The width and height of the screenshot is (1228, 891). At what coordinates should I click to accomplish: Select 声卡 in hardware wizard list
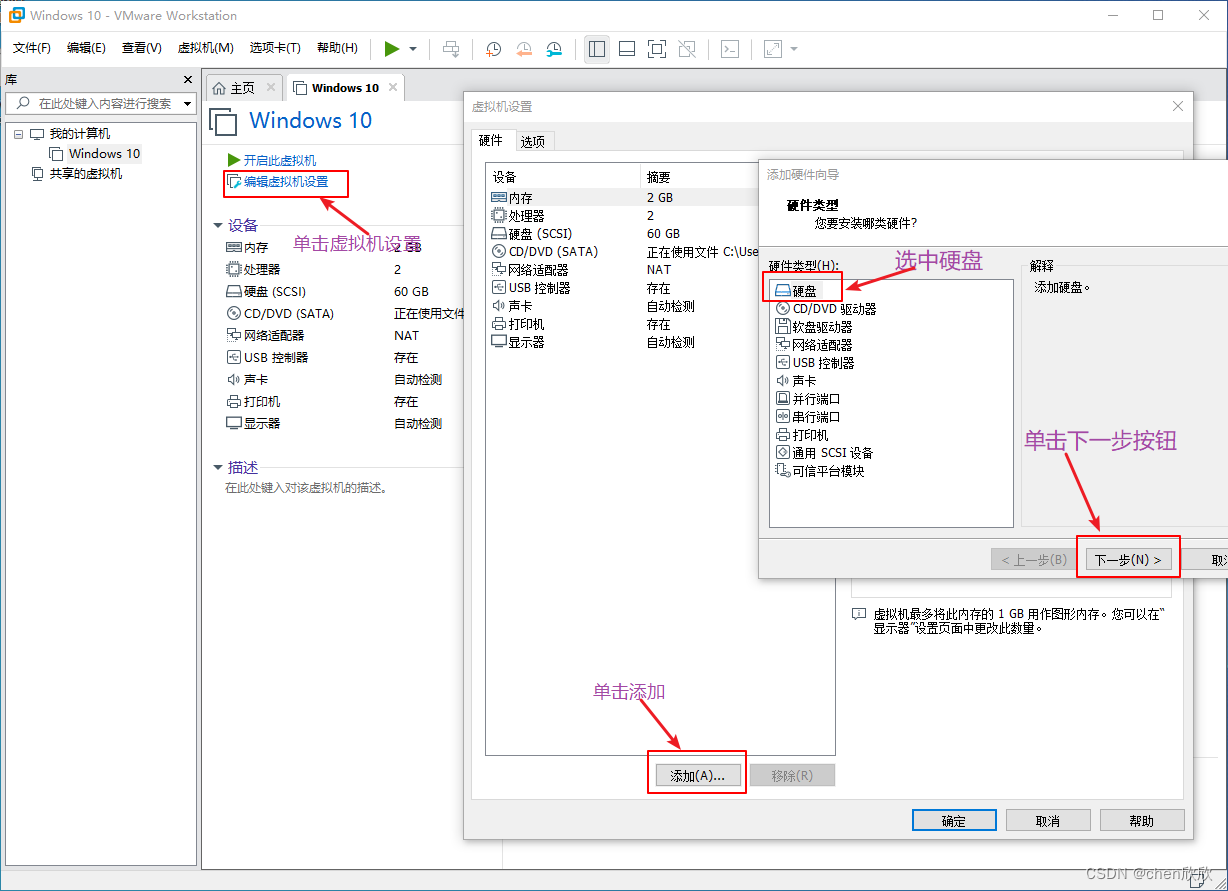796,381
